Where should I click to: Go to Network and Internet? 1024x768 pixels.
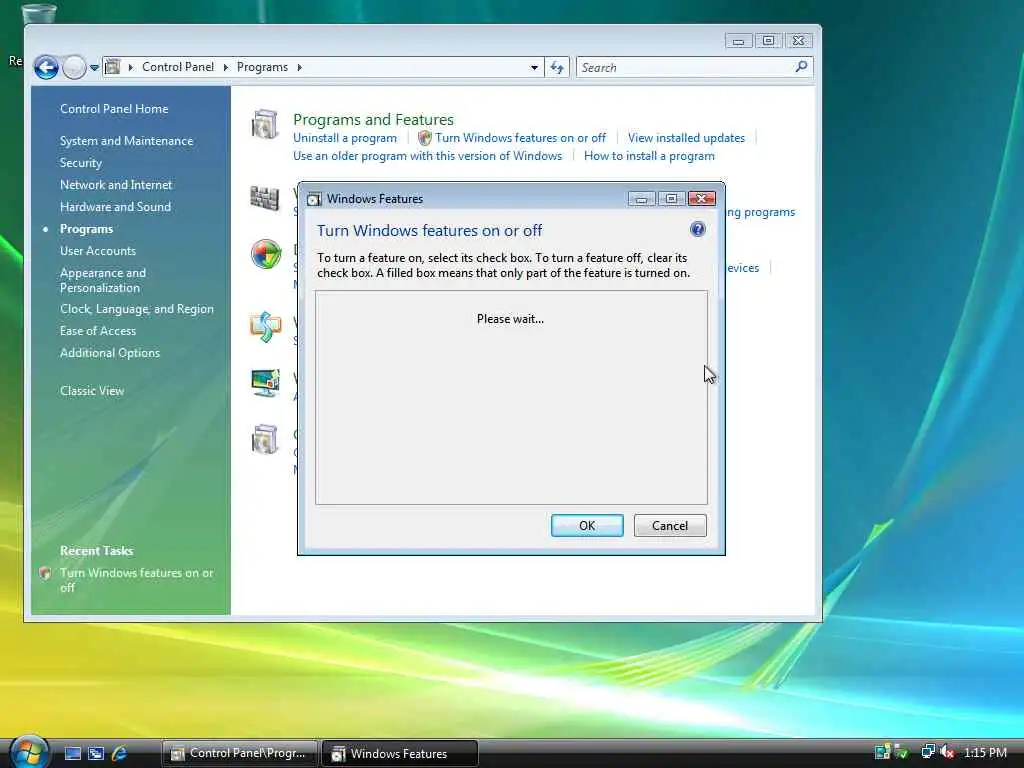[116, 185]
